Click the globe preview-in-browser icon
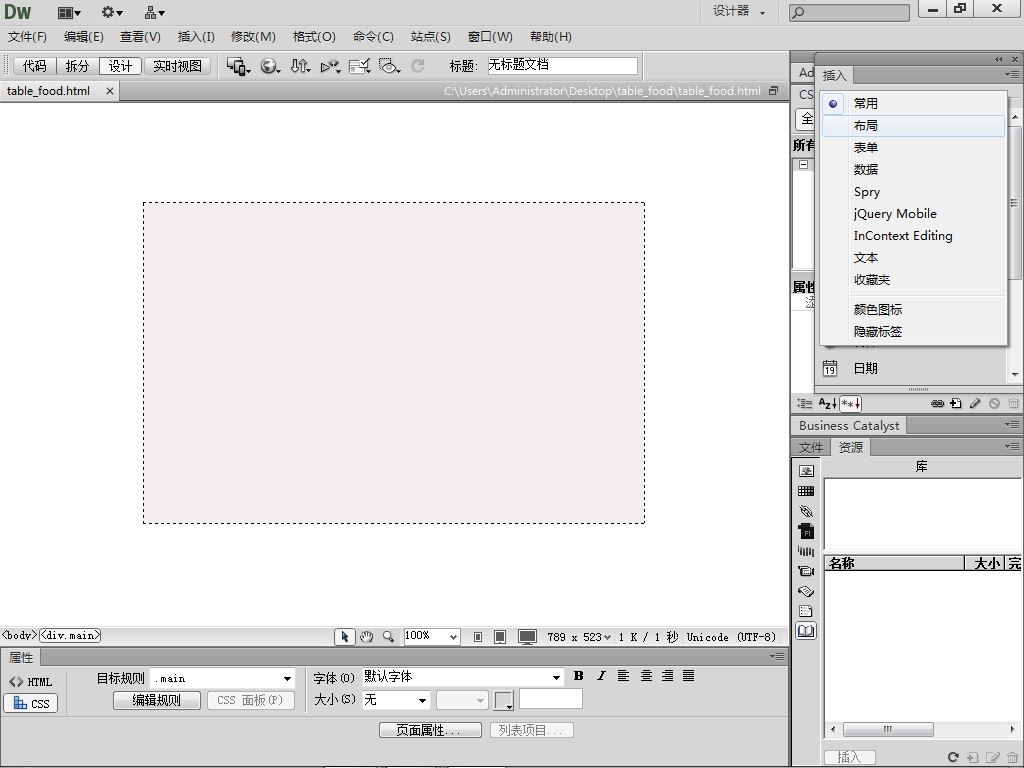This screenshot has height=768, width=1024. point(270,66)
